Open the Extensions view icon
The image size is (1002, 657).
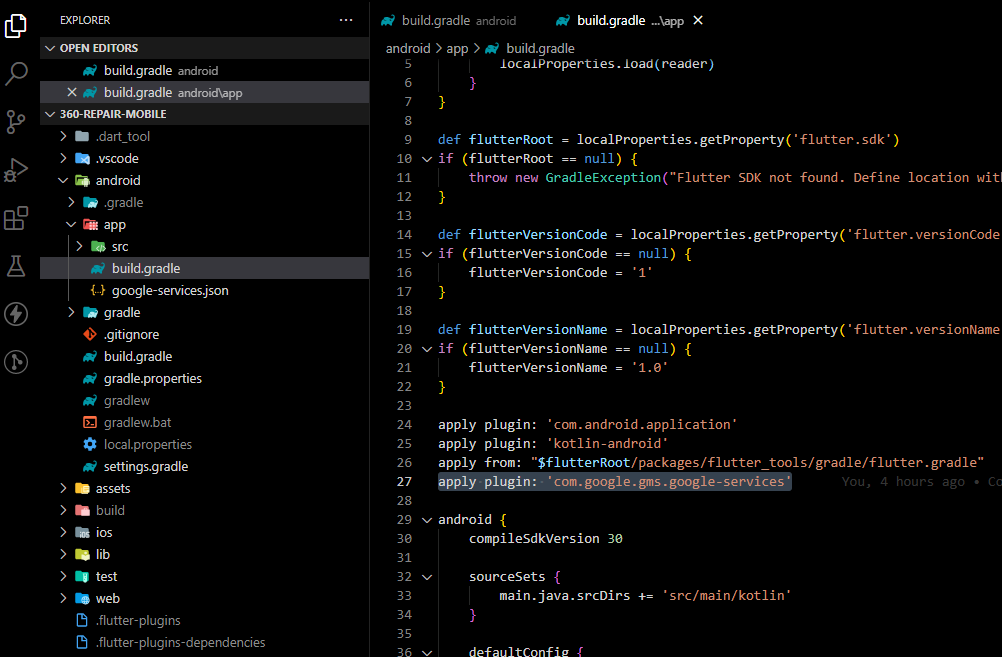(16, 218)
